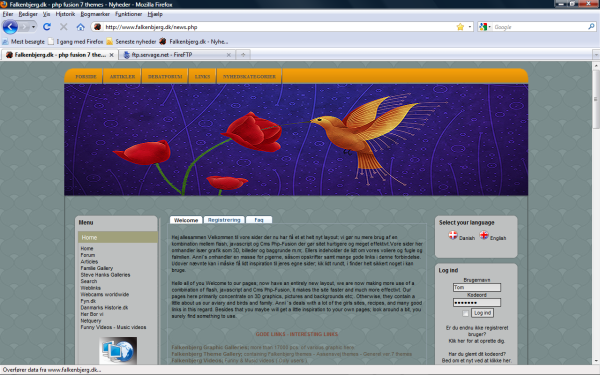Reload the page with the refresh icon
600x375 pixels.
(47, 27)
